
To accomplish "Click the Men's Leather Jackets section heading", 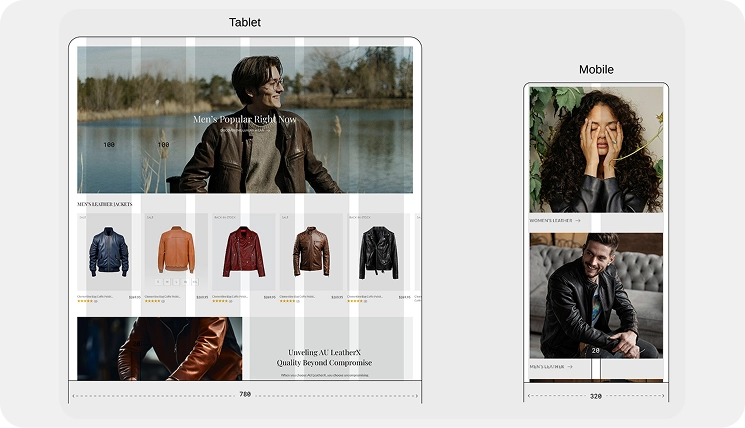I will (x=104, y=204).
